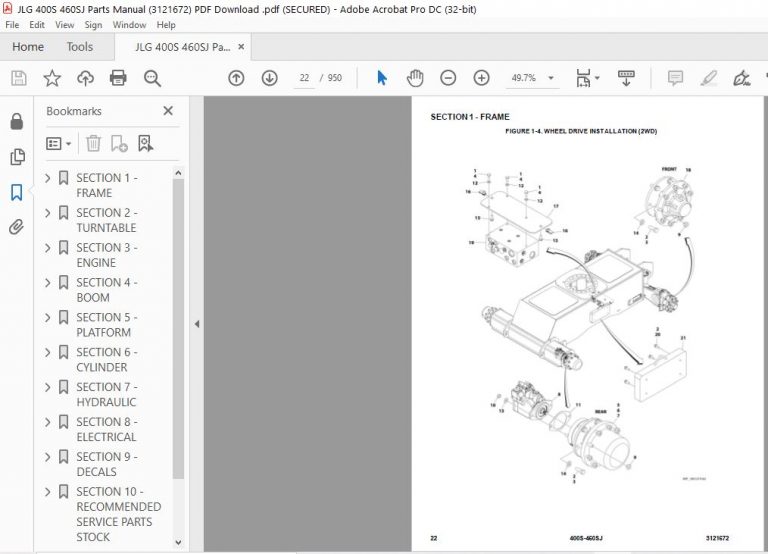This screenshot has width=768, height=554.
Task: Jump to SECTION 7 - HYDRAULIC bookmark text
Action: tap(106, 394)
